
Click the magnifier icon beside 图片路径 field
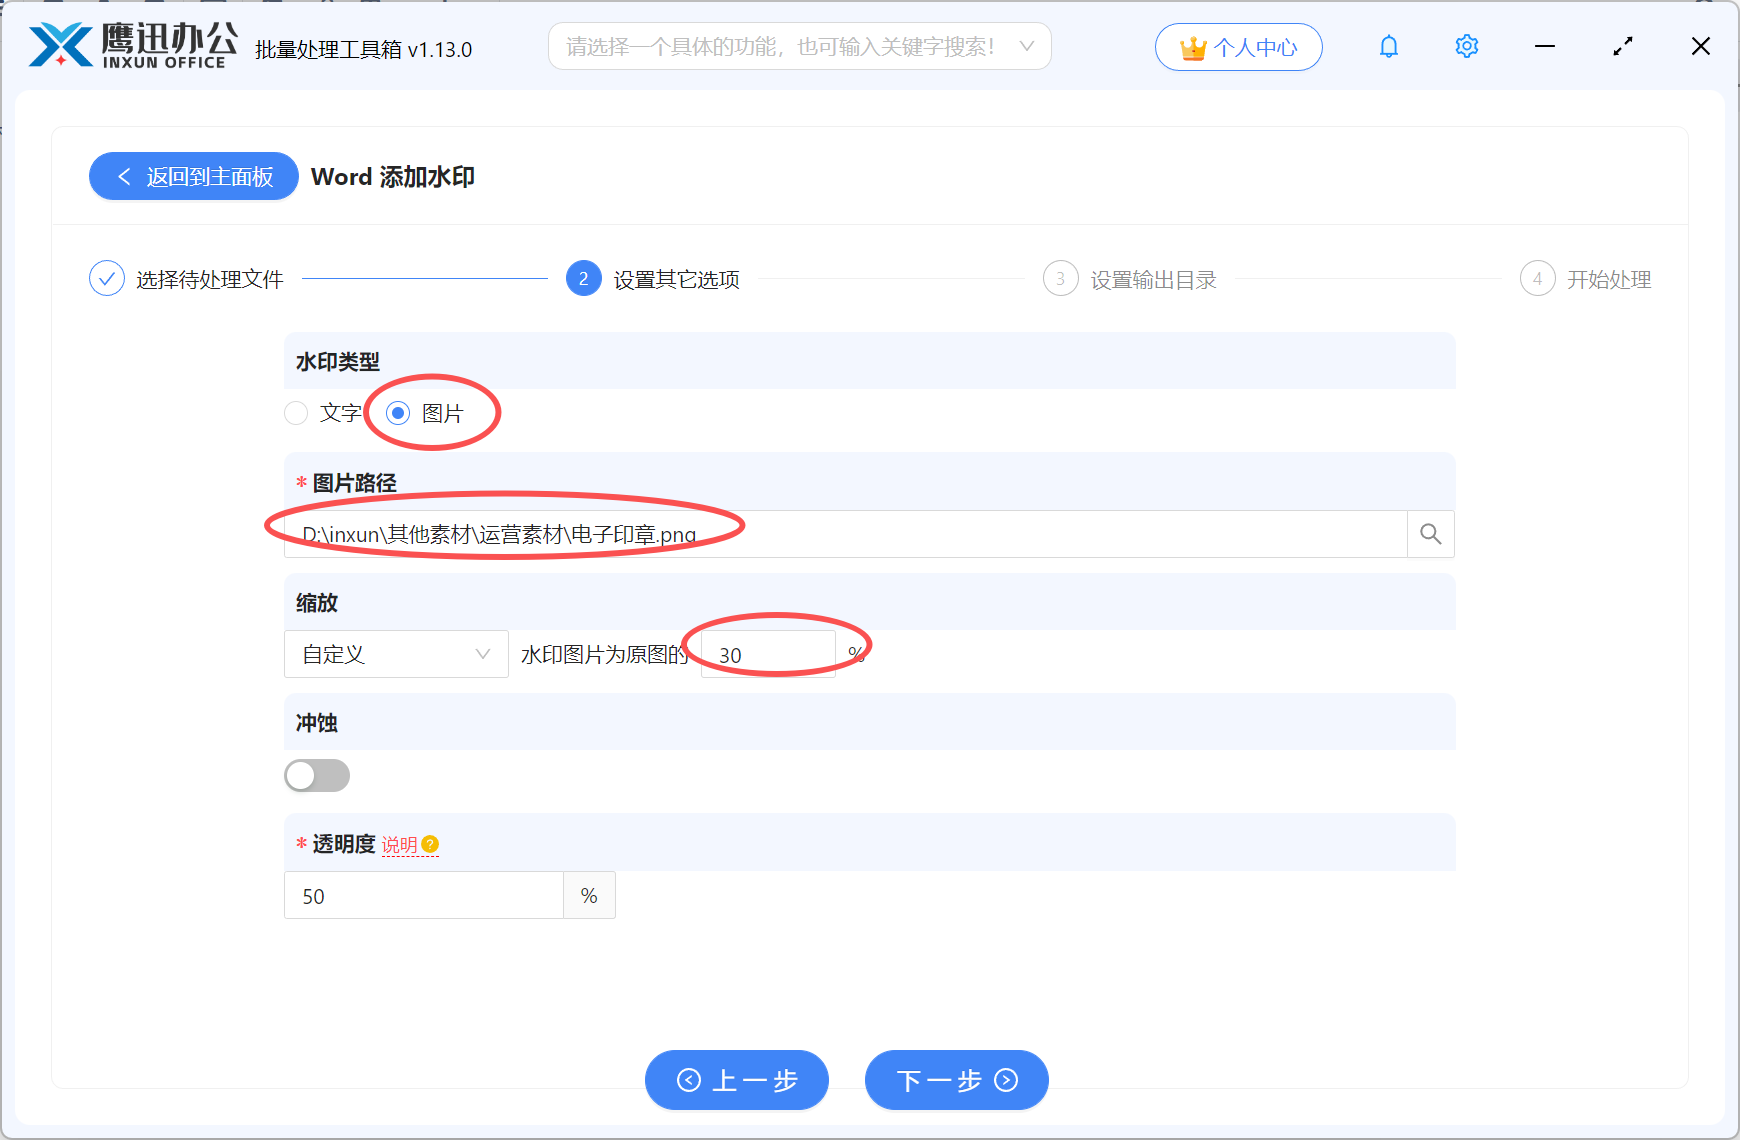coord(1430,534)
